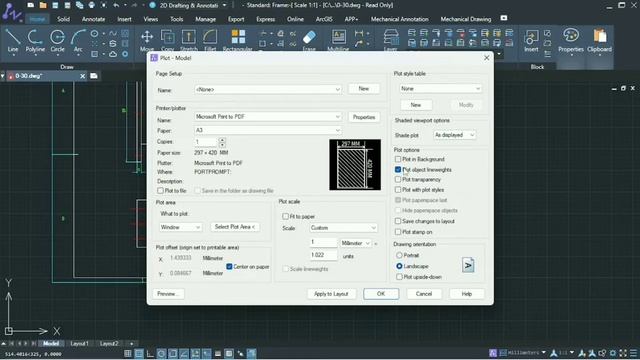The width and height of the screenshot is (640, 360).
Task: Activate the Move tool
Action: coord(147,40)
